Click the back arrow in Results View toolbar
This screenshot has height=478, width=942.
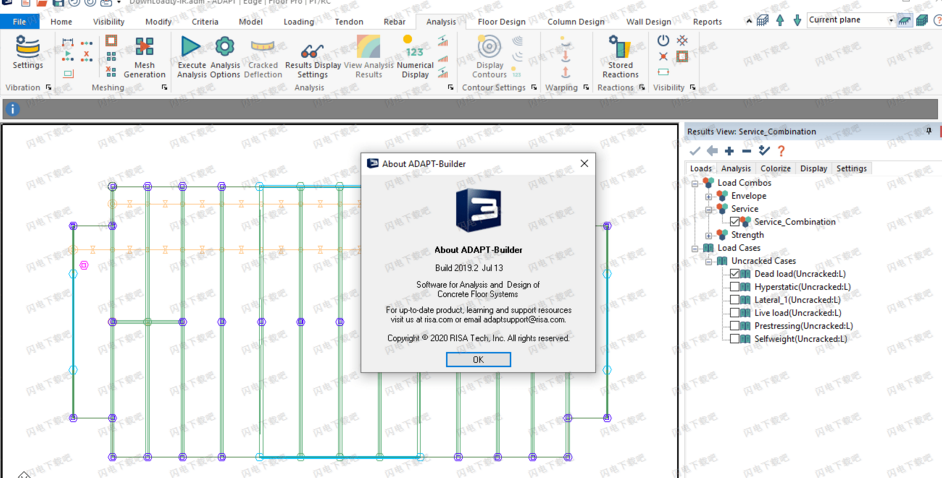point(712,151)
